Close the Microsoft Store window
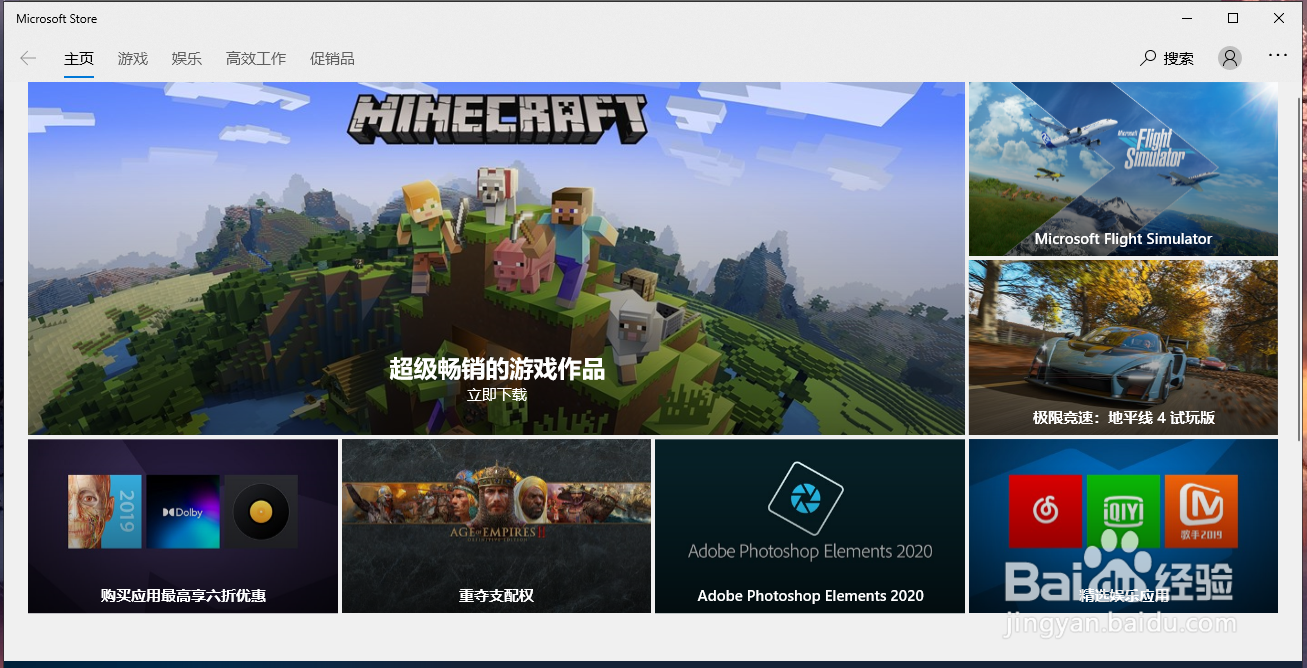This screenshot has height=668, width=1307. click(x=1279, y=18)
